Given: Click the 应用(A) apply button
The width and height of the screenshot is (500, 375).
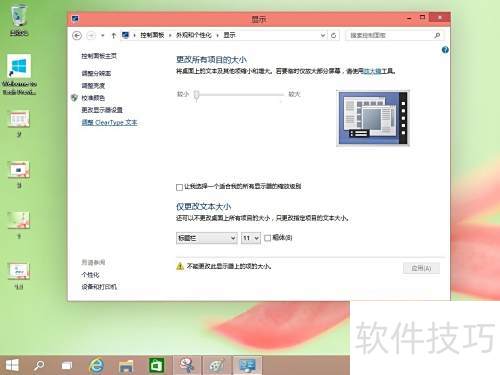Looking at the screenshot, I should (x=421, y=268).
